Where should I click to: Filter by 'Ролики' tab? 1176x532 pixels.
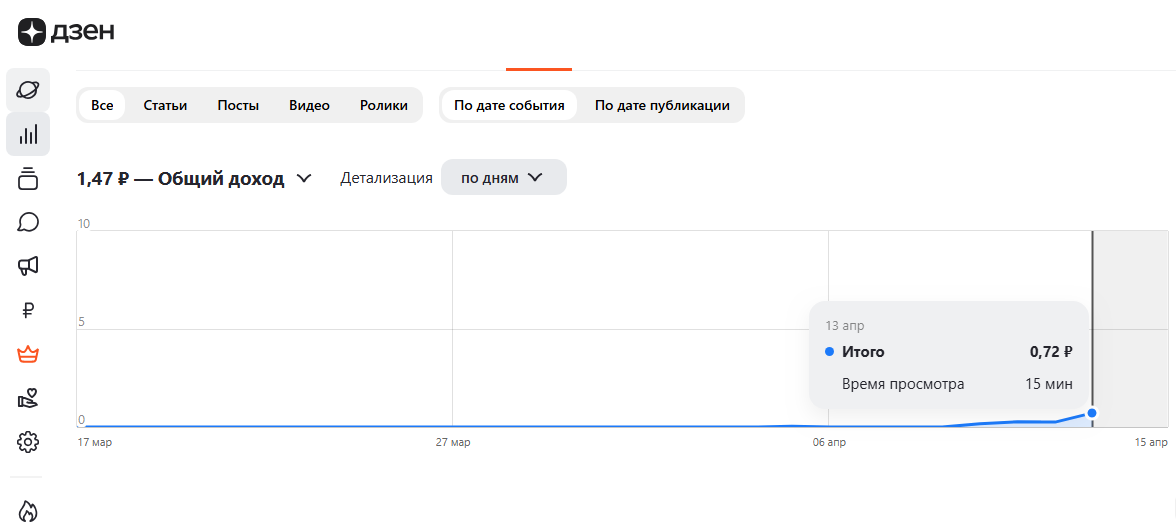coord(384,105)
